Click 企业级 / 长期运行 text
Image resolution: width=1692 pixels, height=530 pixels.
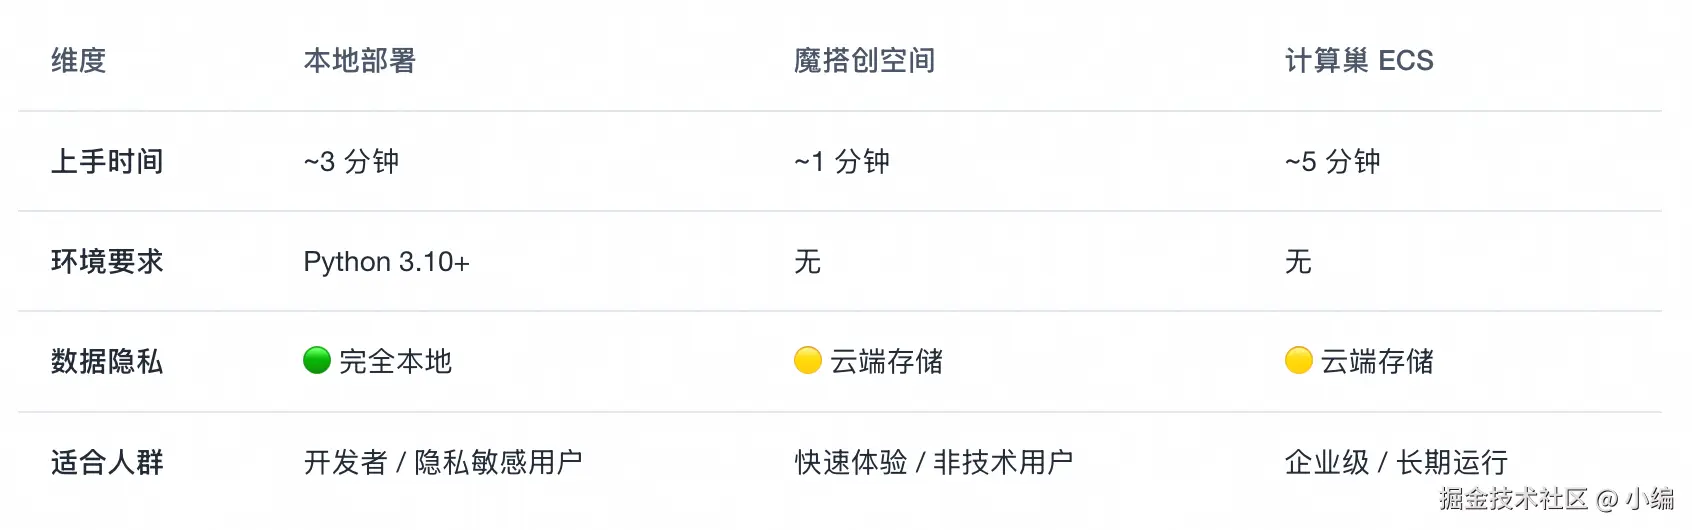click(1397, 462)
